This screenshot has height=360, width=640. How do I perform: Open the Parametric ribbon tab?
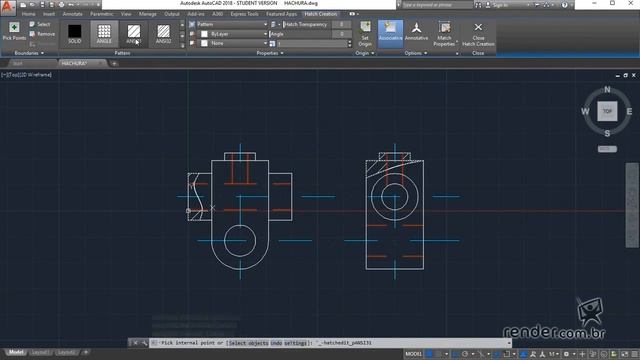(x=102, y=14)
